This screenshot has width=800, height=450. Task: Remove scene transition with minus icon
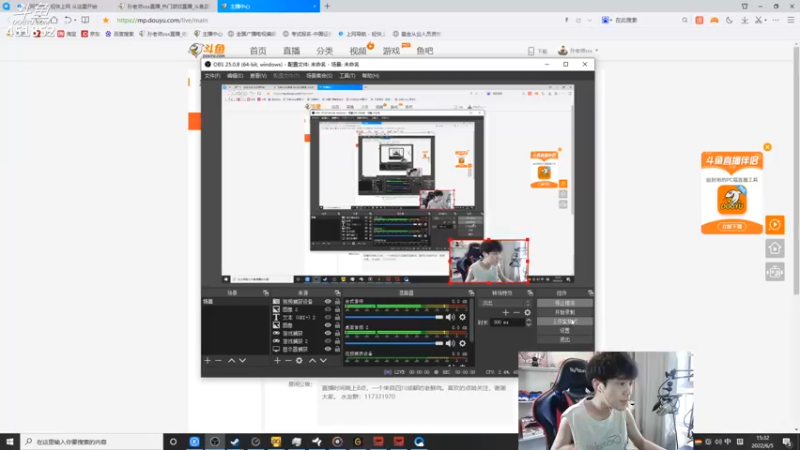(x=516, y=312)
